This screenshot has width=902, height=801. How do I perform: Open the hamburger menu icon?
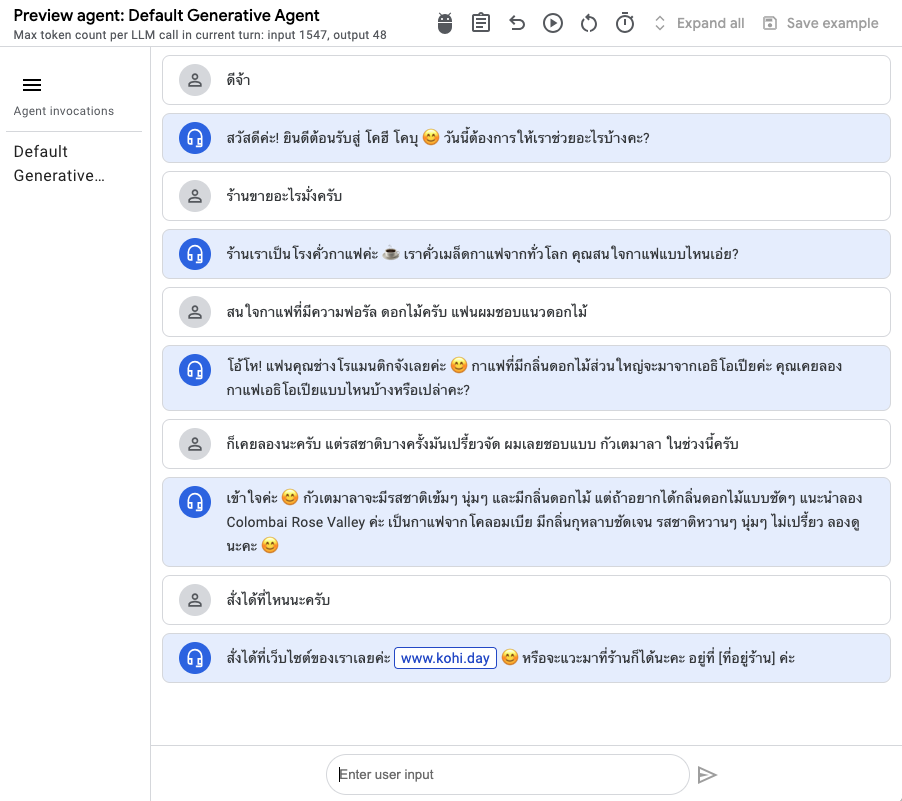[32, 85]
